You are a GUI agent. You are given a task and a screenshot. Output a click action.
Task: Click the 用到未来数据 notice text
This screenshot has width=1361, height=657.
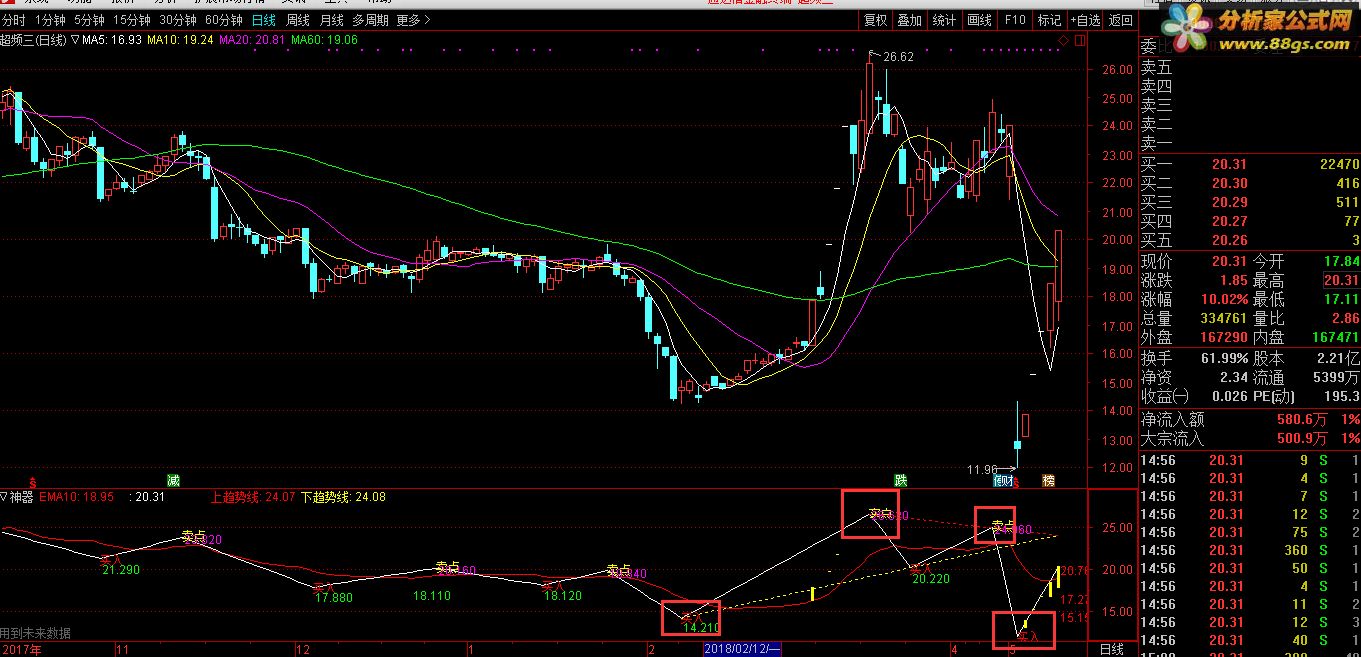(x=36, y=633)
